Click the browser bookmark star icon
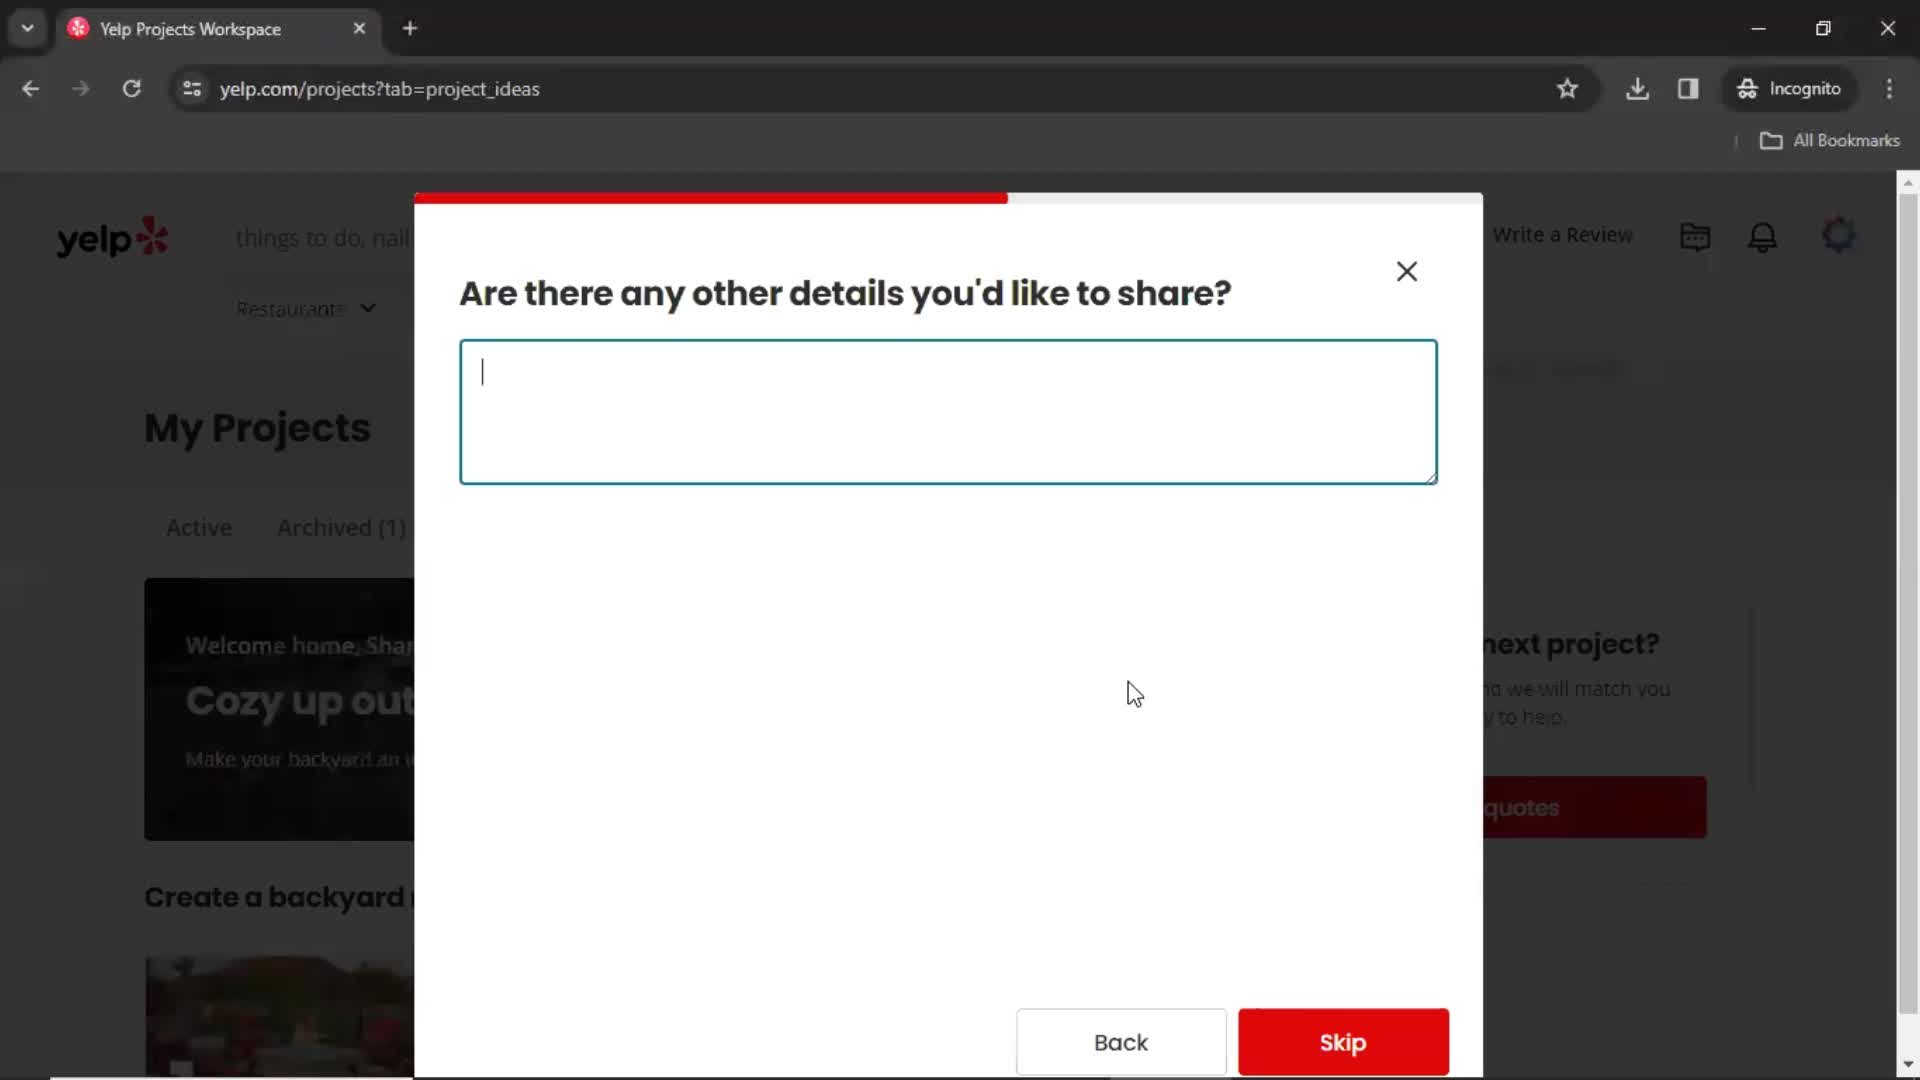This screenshot has height=1080, width=1920. (x=1567, y=88)
